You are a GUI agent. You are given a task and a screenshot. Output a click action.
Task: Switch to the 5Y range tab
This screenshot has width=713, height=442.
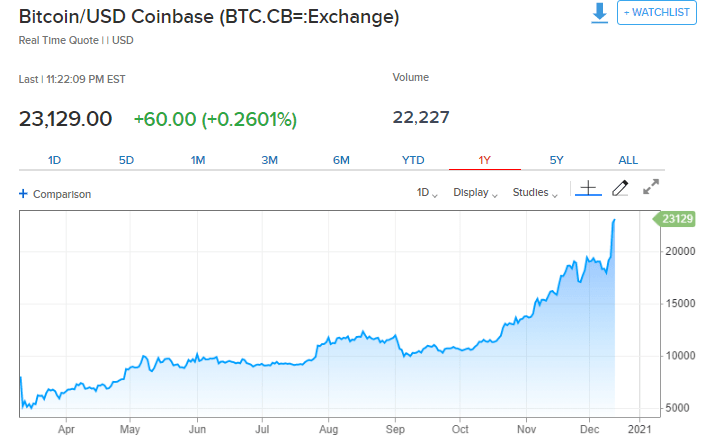click(556, 160)
